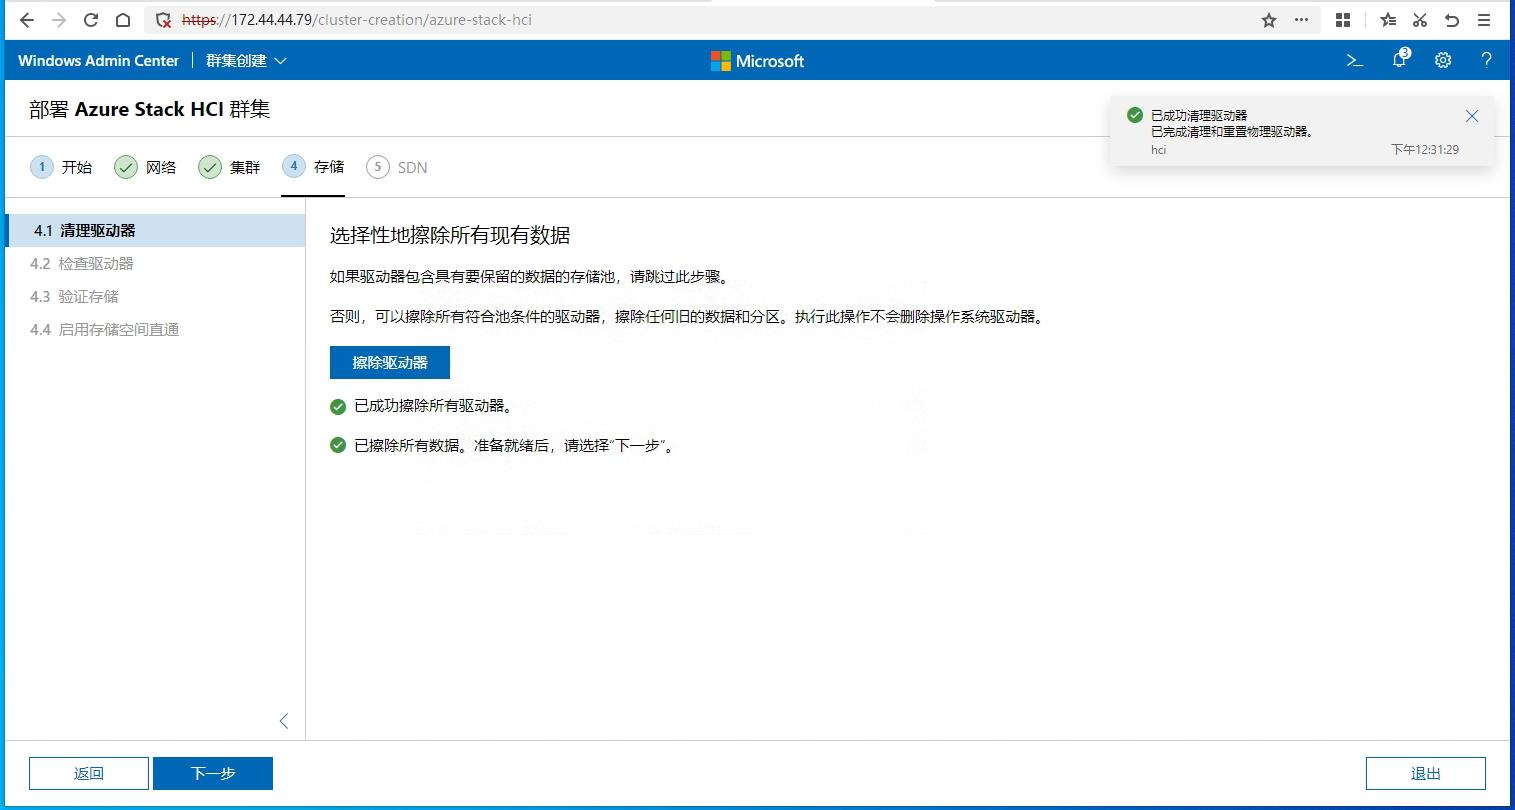1515x810 pixels.
Task: Click 已完成清理和重置物理驱动器 notification text
Action: [x=1233, y=131]
